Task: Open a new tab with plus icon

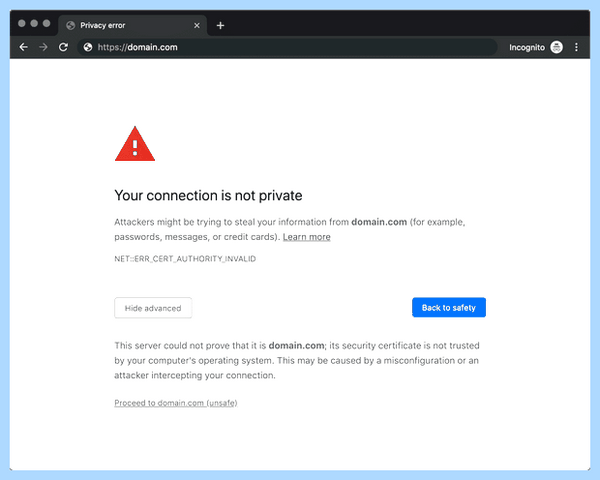Action: pos(220,26)
